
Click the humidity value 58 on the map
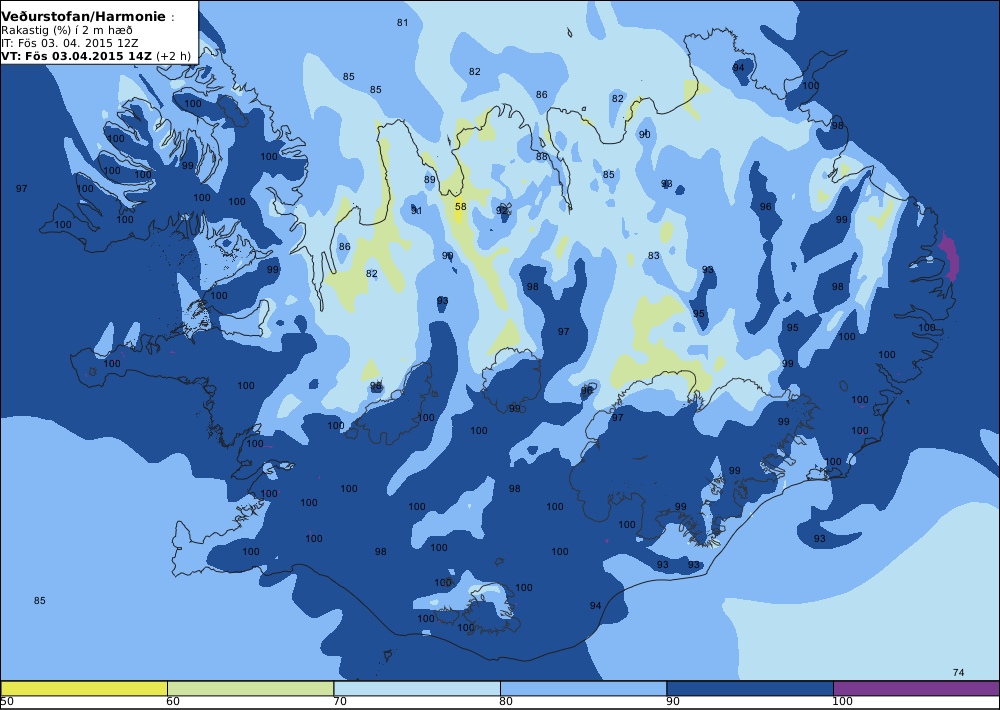[460, 207]
